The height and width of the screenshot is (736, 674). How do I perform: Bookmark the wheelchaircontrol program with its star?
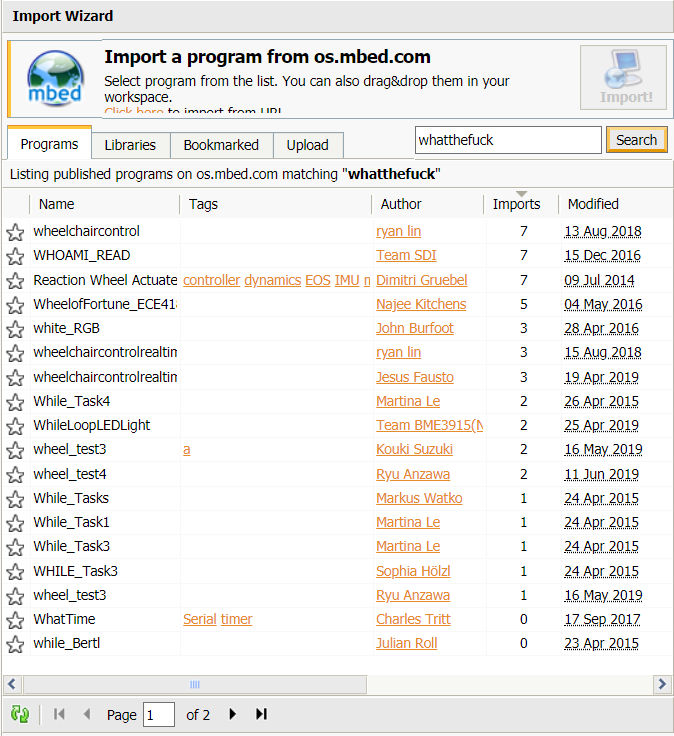tap(15, 232)
